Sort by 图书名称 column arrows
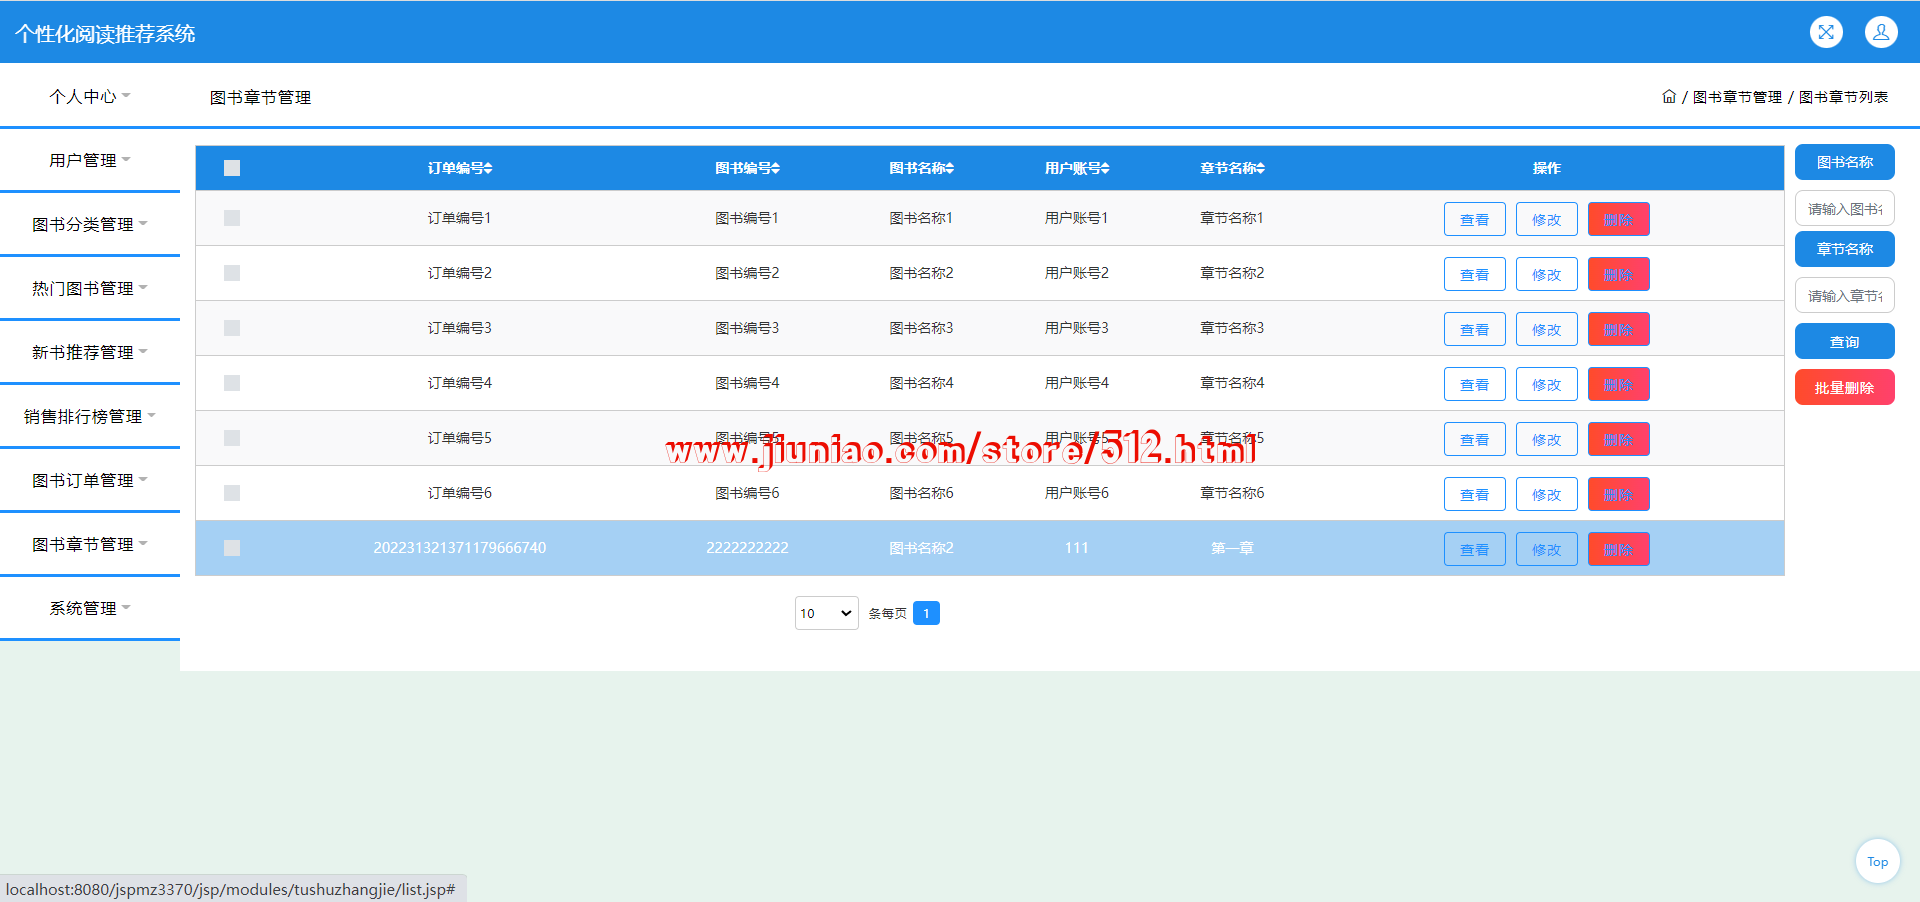1920x902 pixels. click(949, 169)
